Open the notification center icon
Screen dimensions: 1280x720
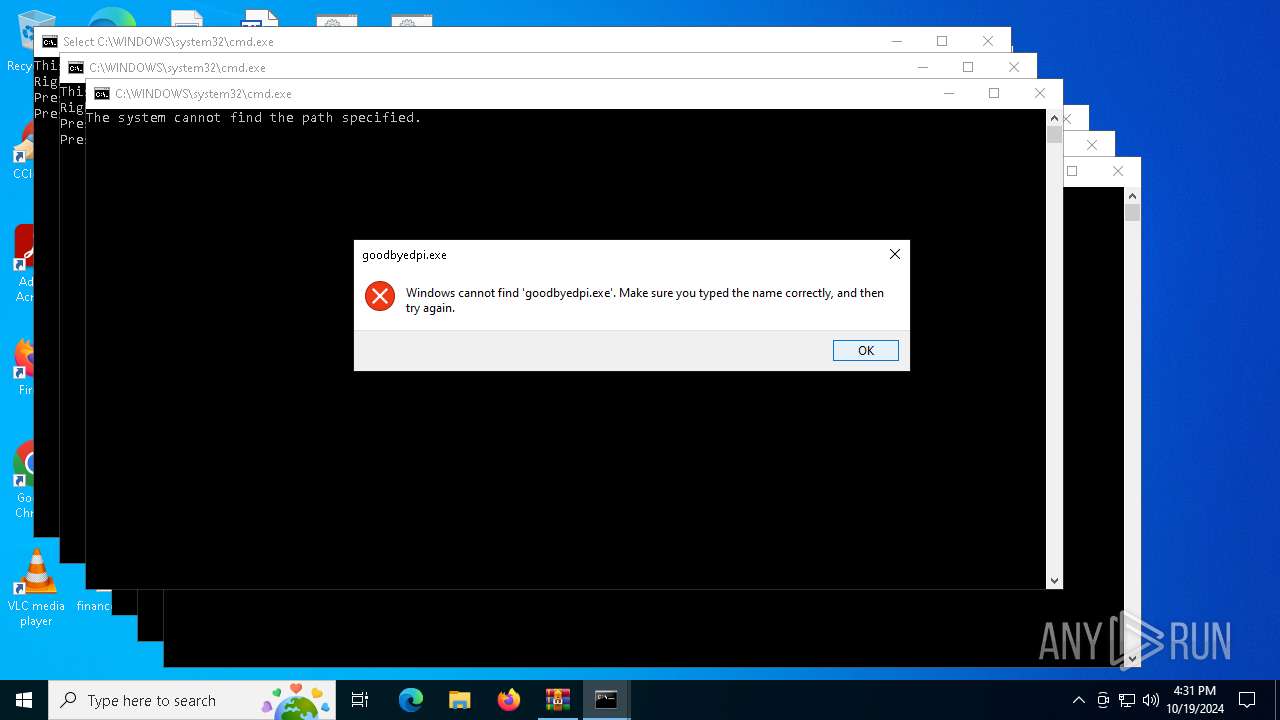point(1247,700)
